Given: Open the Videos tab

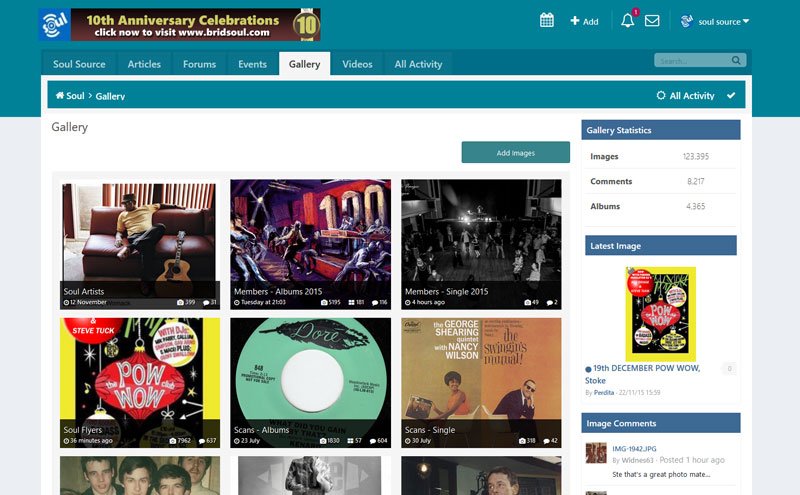Looking at the screenshot, I should [357, 64].
